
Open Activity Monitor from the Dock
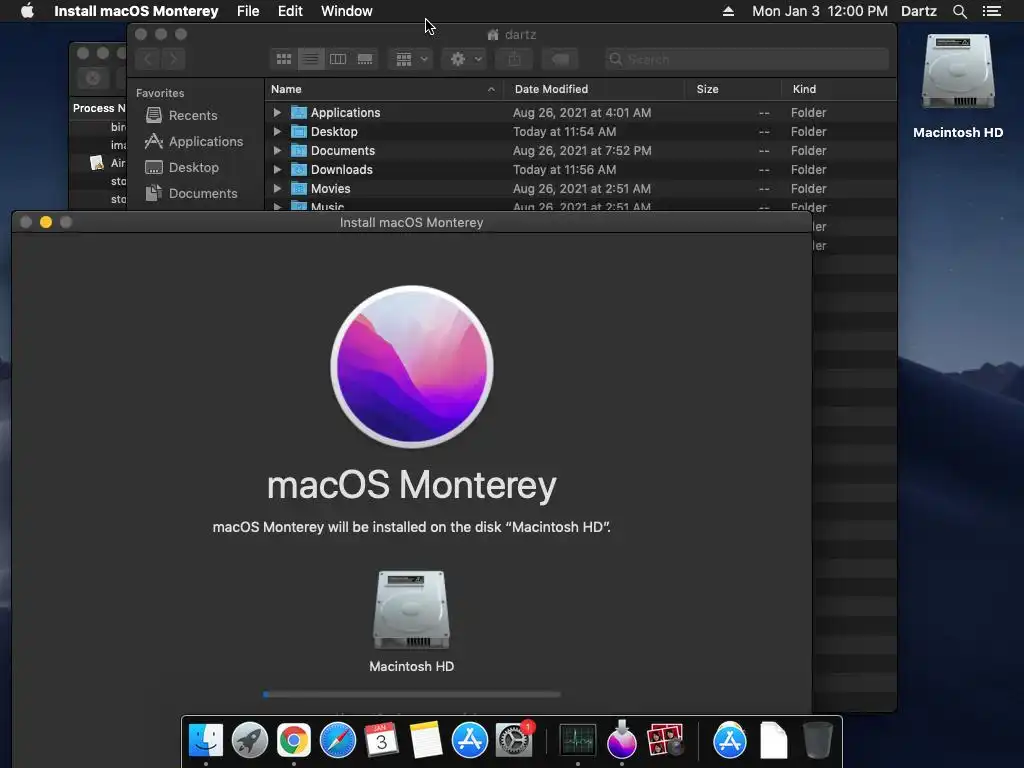point(578,740)
